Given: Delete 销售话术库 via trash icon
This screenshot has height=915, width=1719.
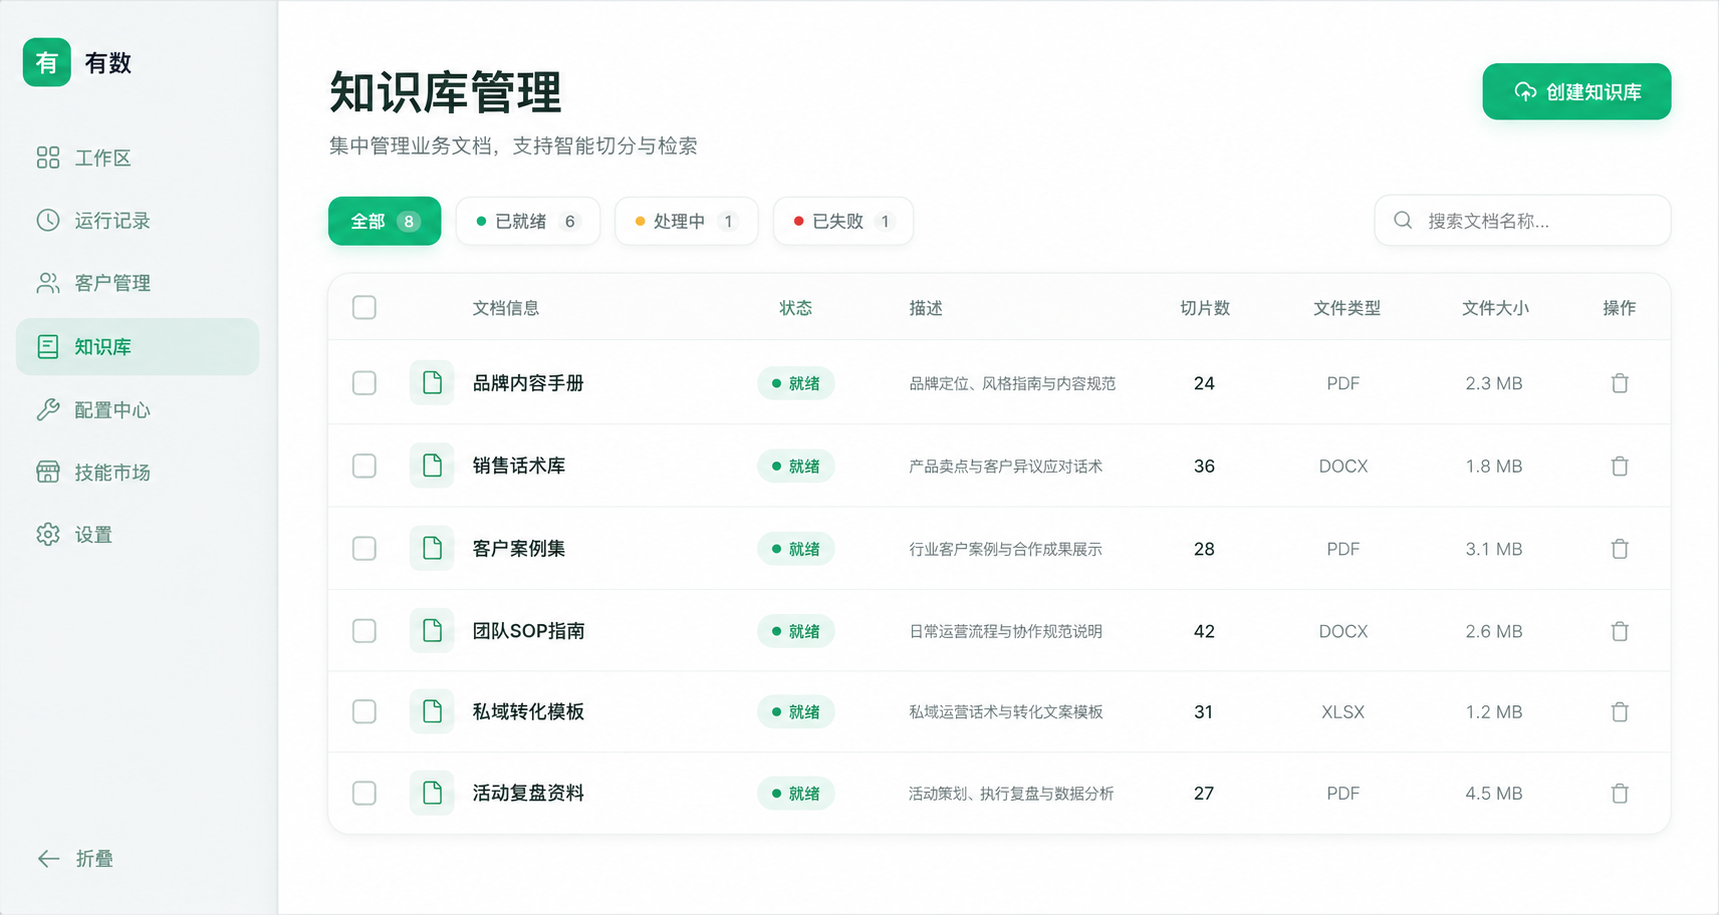Looking at the screenshot, I should [x=1620, y=466].
